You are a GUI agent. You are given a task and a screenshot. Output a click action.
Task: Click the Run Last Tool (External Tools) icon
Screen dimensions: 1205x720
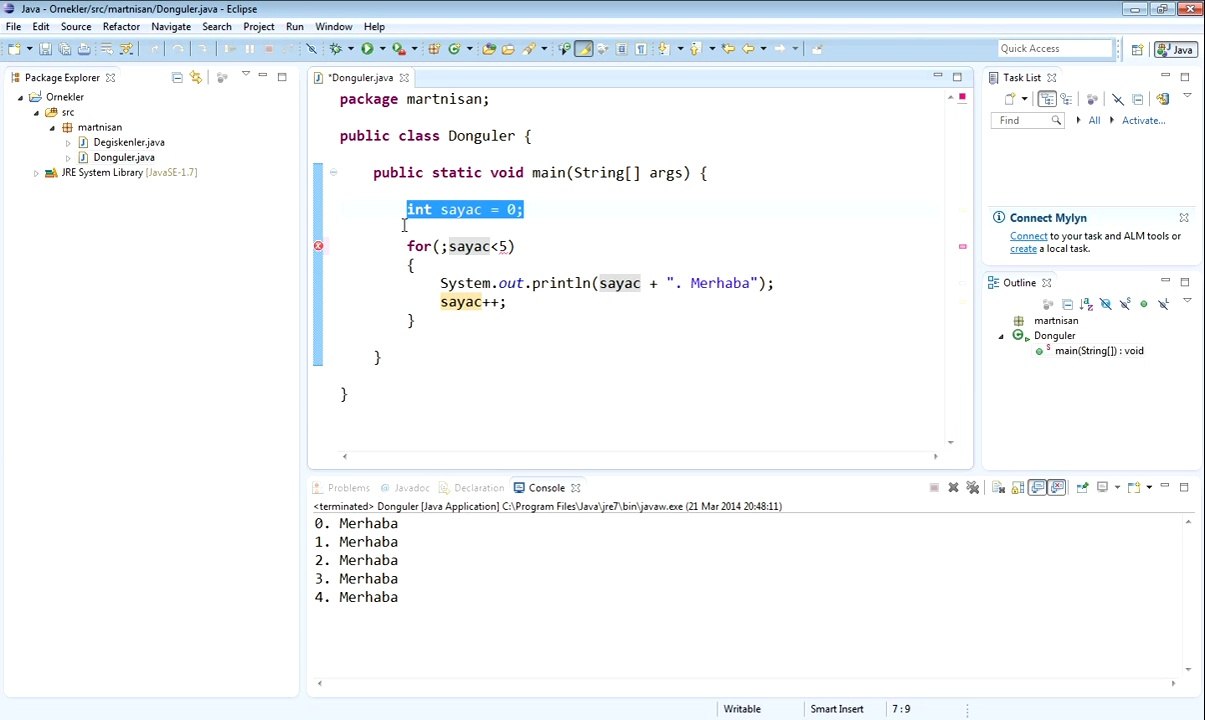point(398,48)
